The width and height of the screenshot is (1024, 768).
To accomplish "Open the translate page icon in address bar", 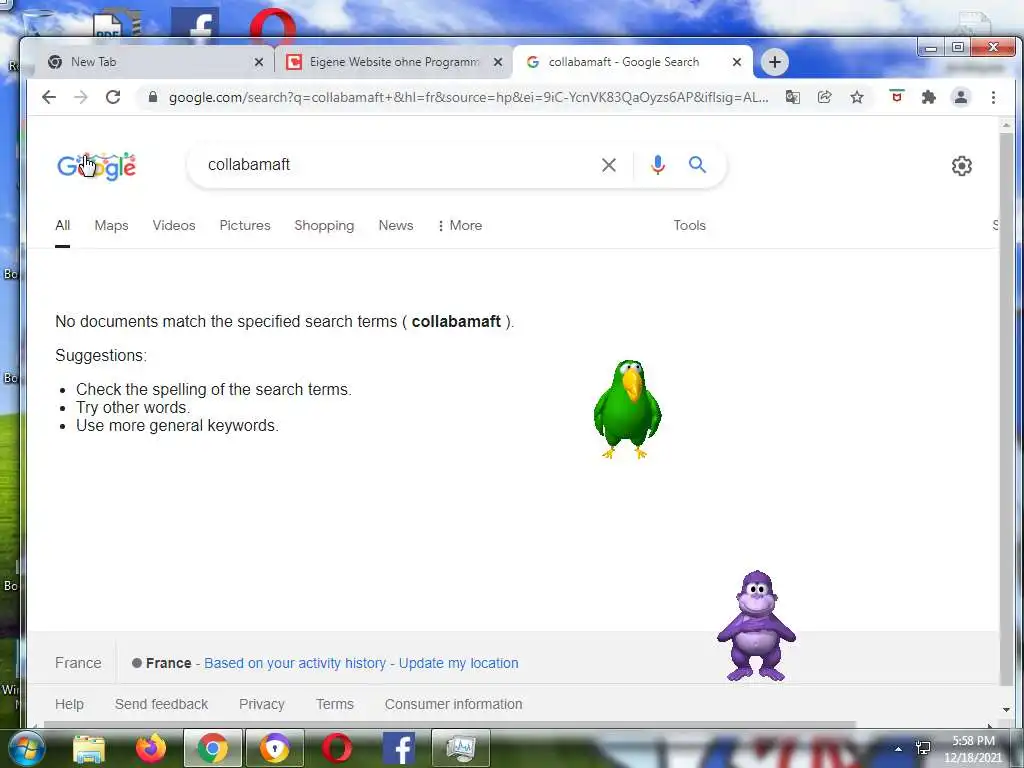I will (793, 97).
